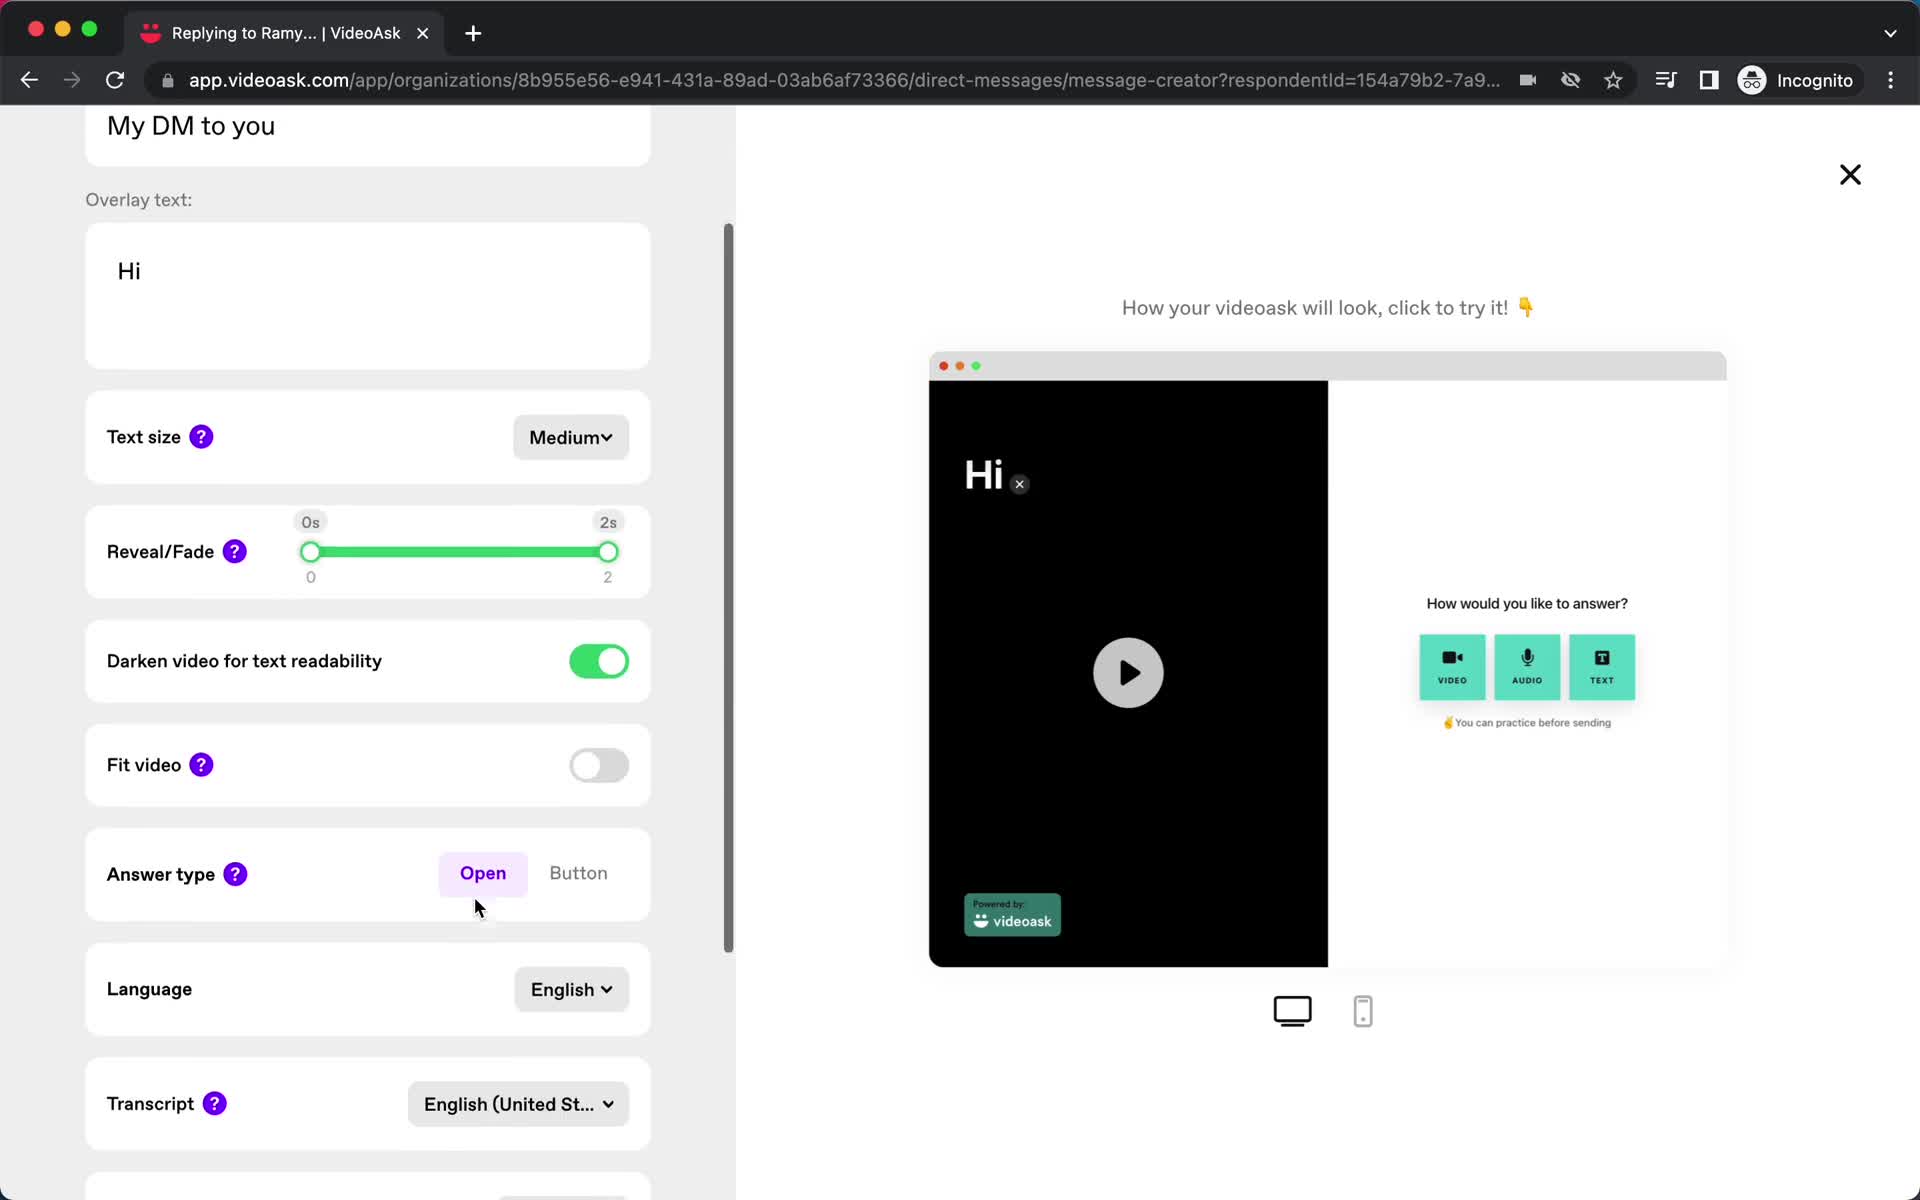Switch preview to desktop view icon
Image resolution: width=1920 pixels, height=1200 pixels.
point(1291,1010)
